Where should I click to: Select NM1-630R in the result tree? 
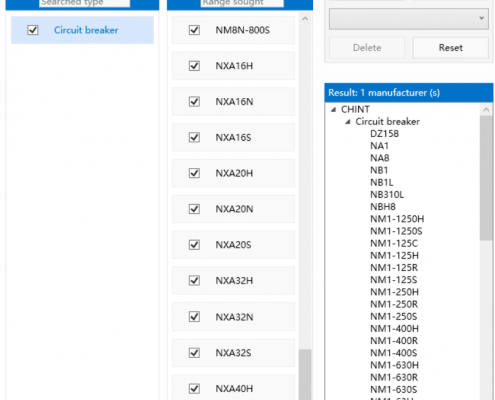(394, 377)
